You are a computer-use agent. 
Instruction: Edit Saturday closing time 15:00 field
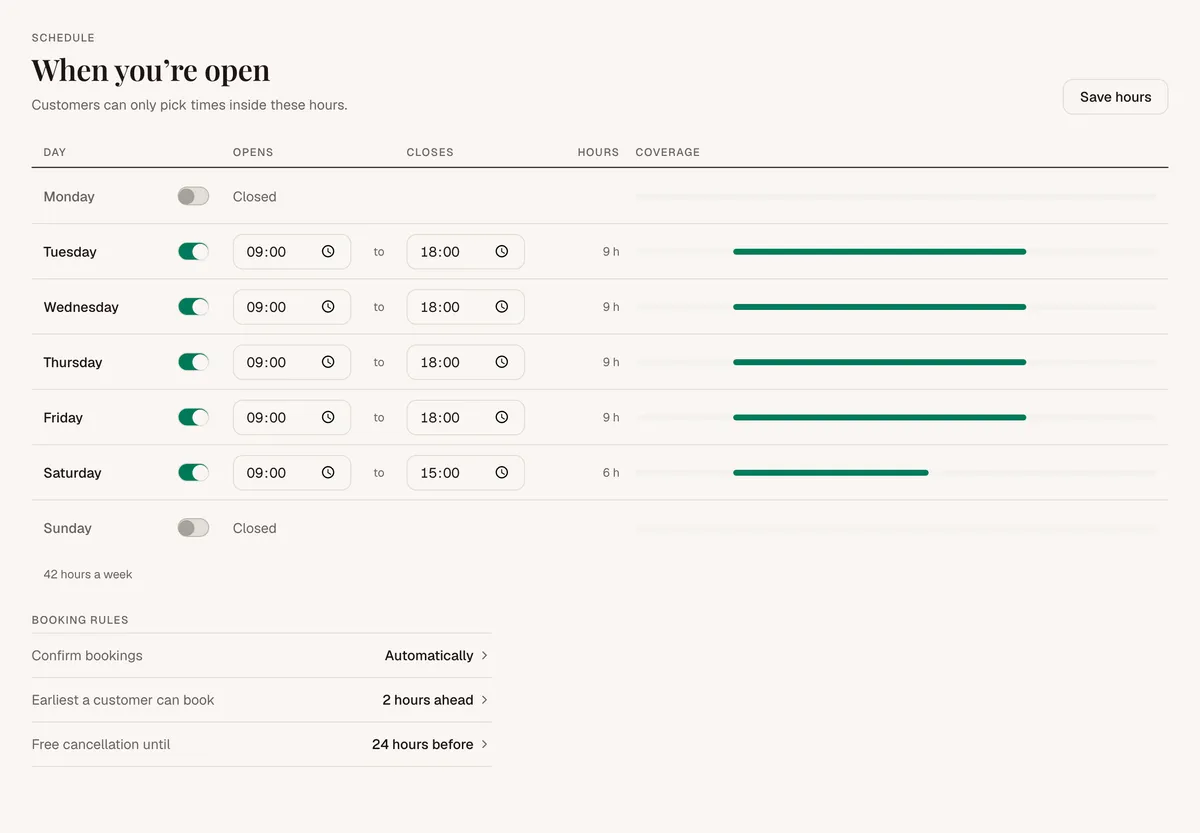pyautogui.click(x=466, y=473)
